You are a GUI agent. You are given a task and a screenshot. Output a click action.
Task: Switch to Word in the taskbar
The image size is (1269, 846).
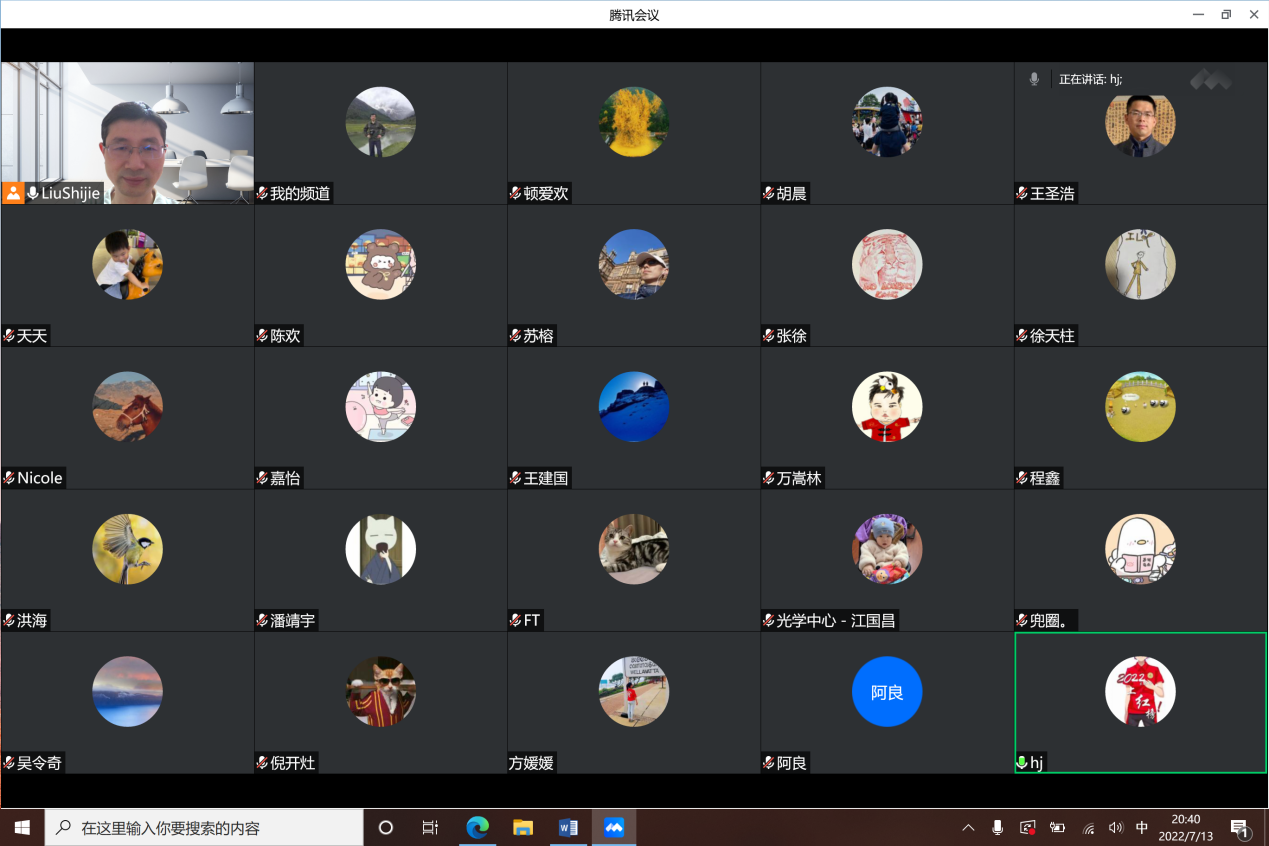pos(568,828)
